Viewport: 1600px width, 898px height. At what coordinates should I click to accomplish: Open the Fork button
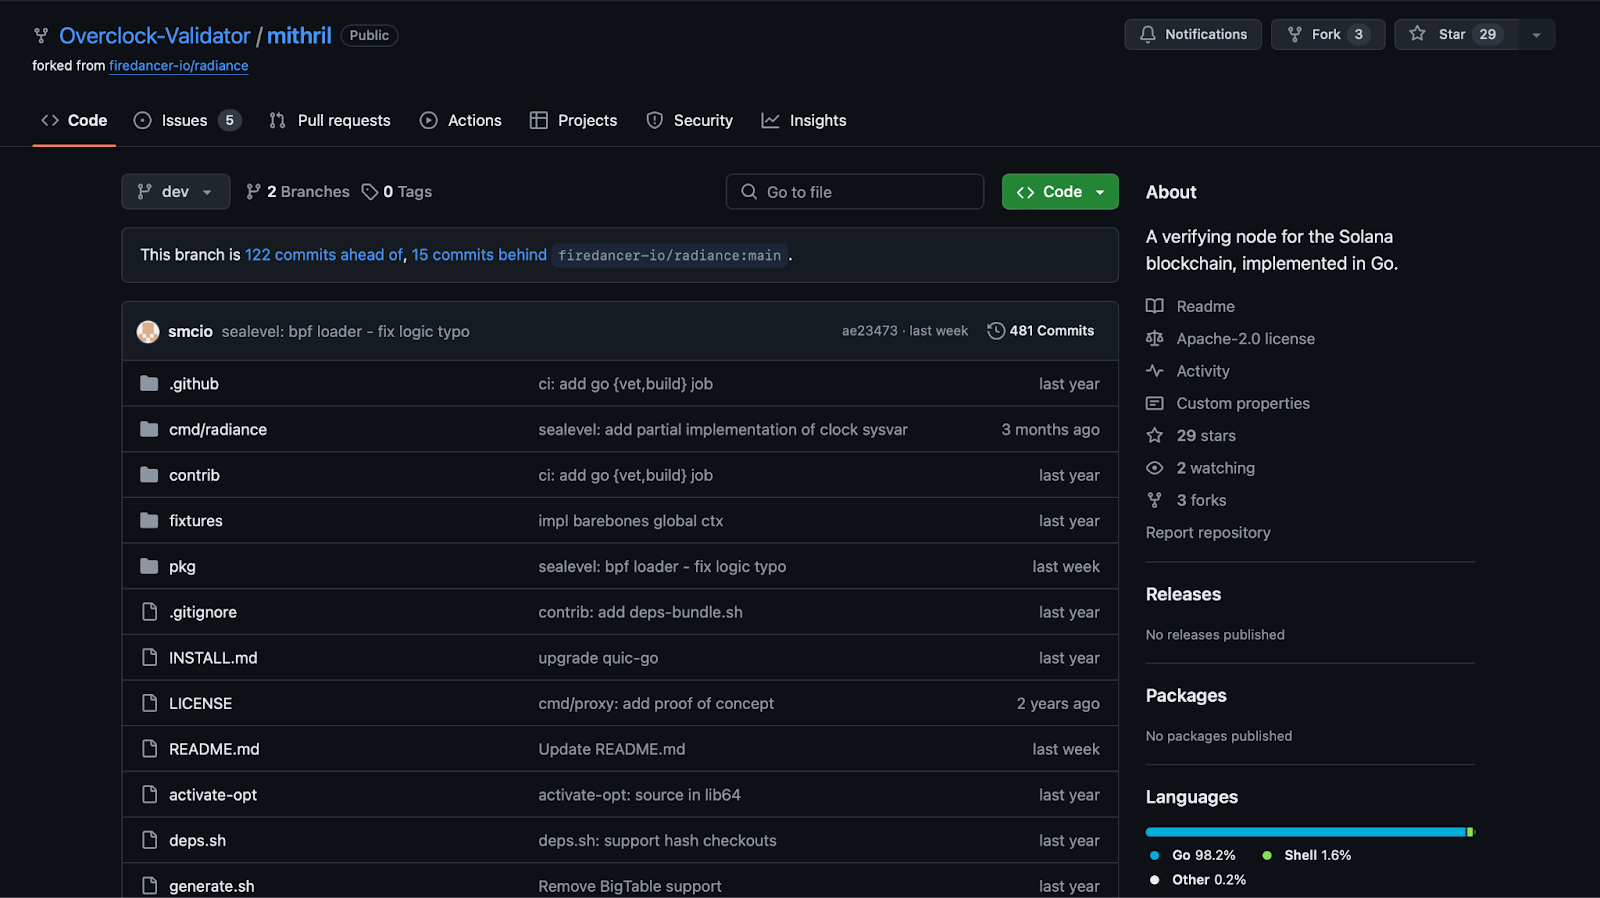1328,34
